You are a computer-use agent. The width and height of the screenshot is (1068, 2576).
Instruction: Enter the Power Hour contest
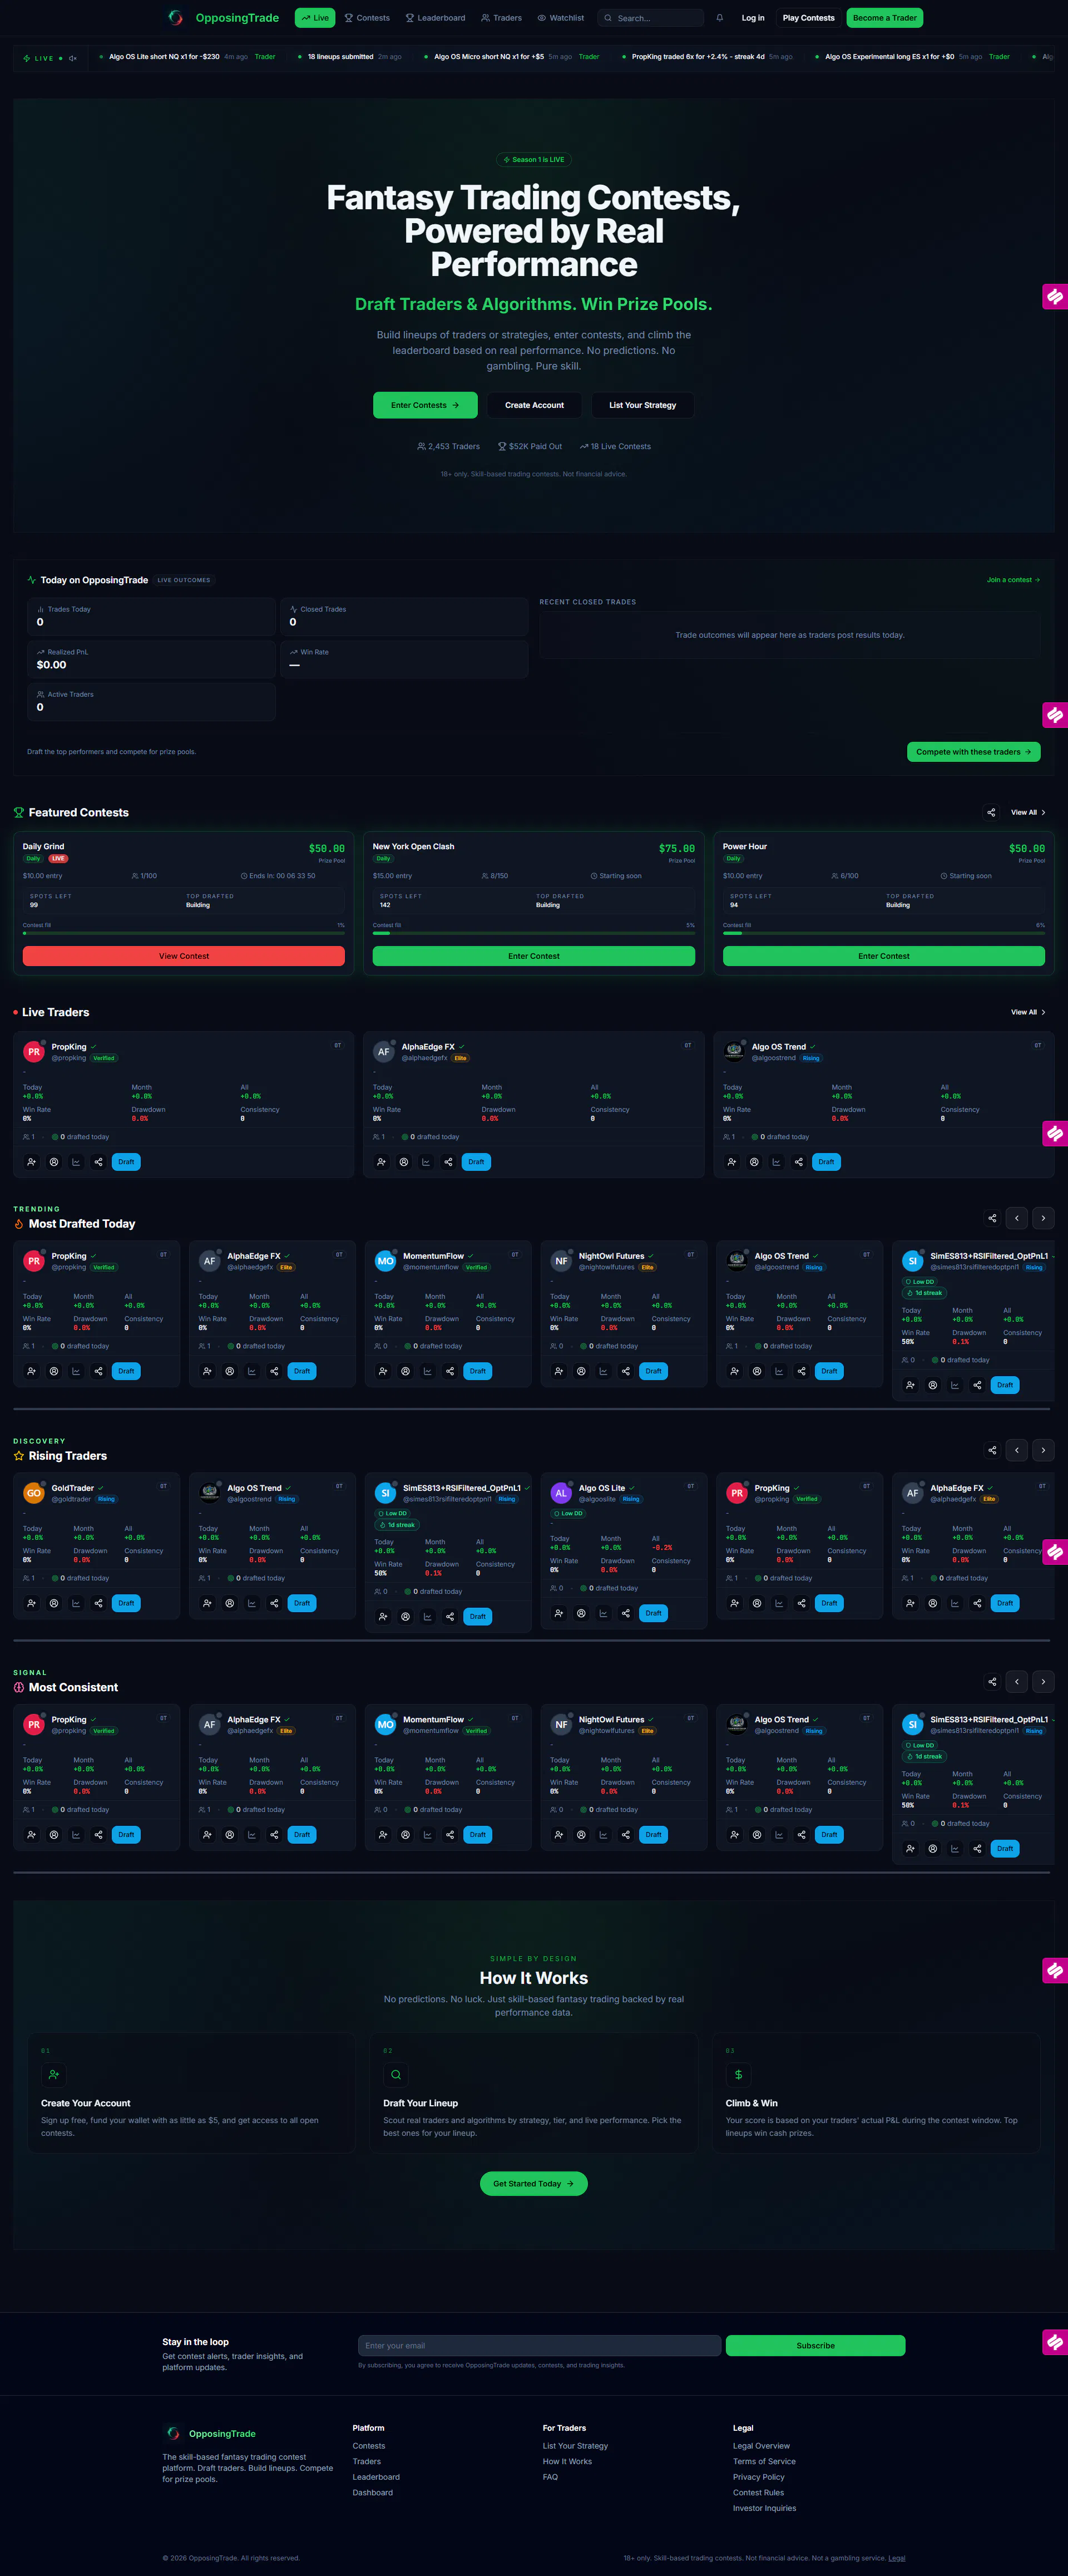[x=884, y=956]
